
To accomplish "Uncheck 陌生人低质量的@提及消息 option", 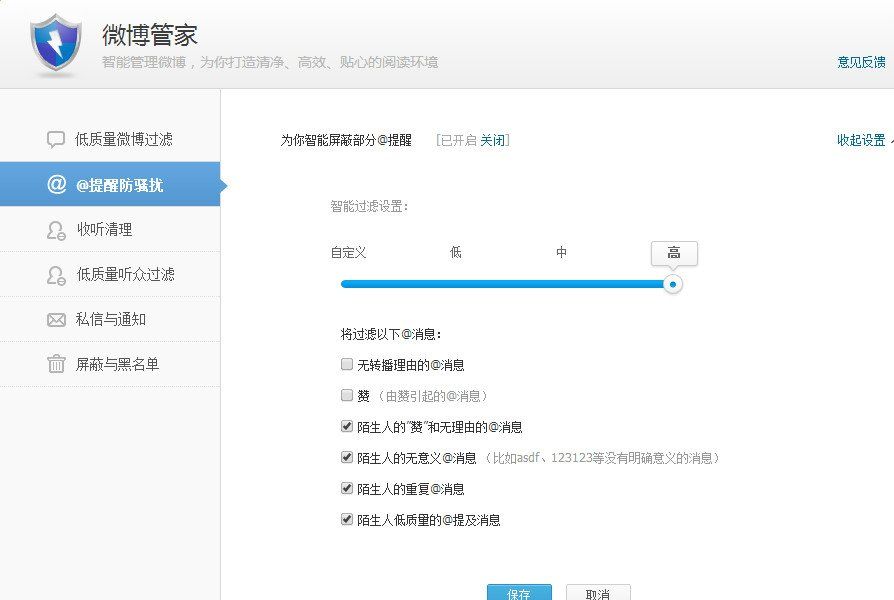I will coord(347,520).
